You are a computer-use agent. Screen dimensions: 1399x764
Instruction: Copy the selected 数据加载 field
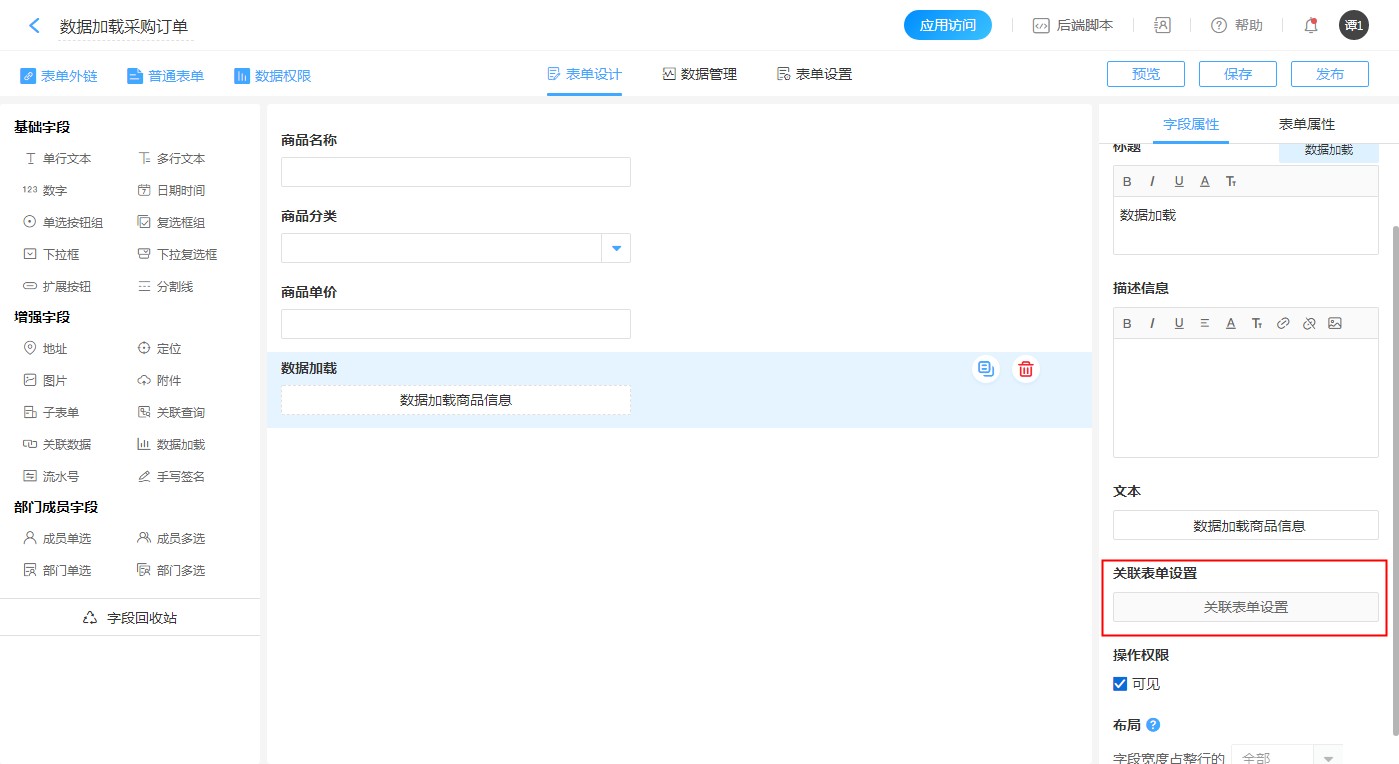[x=986, y=370]
